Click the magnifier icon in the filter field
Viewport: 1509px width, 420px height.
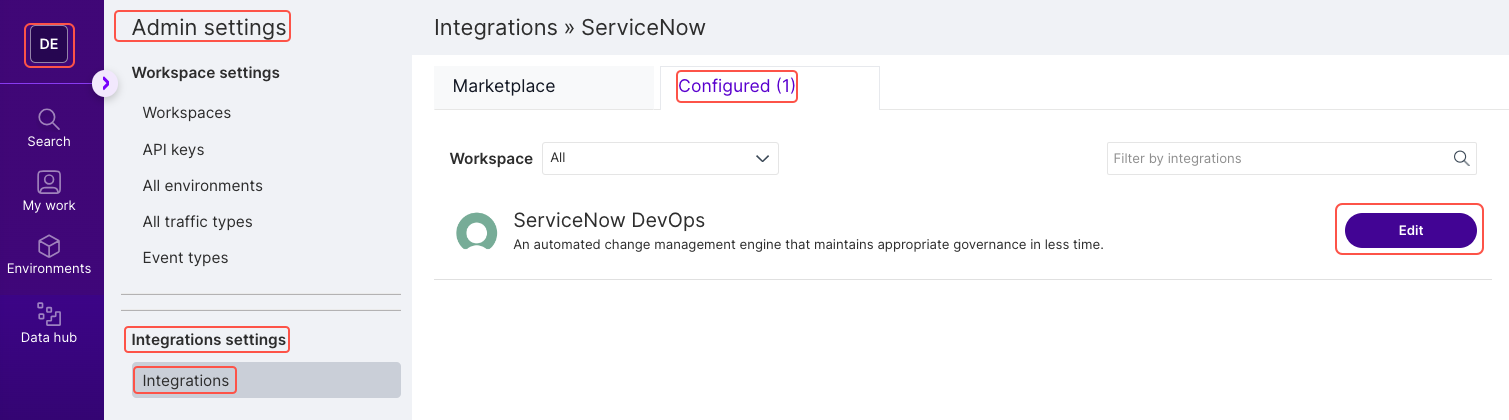click(1461, 158)
